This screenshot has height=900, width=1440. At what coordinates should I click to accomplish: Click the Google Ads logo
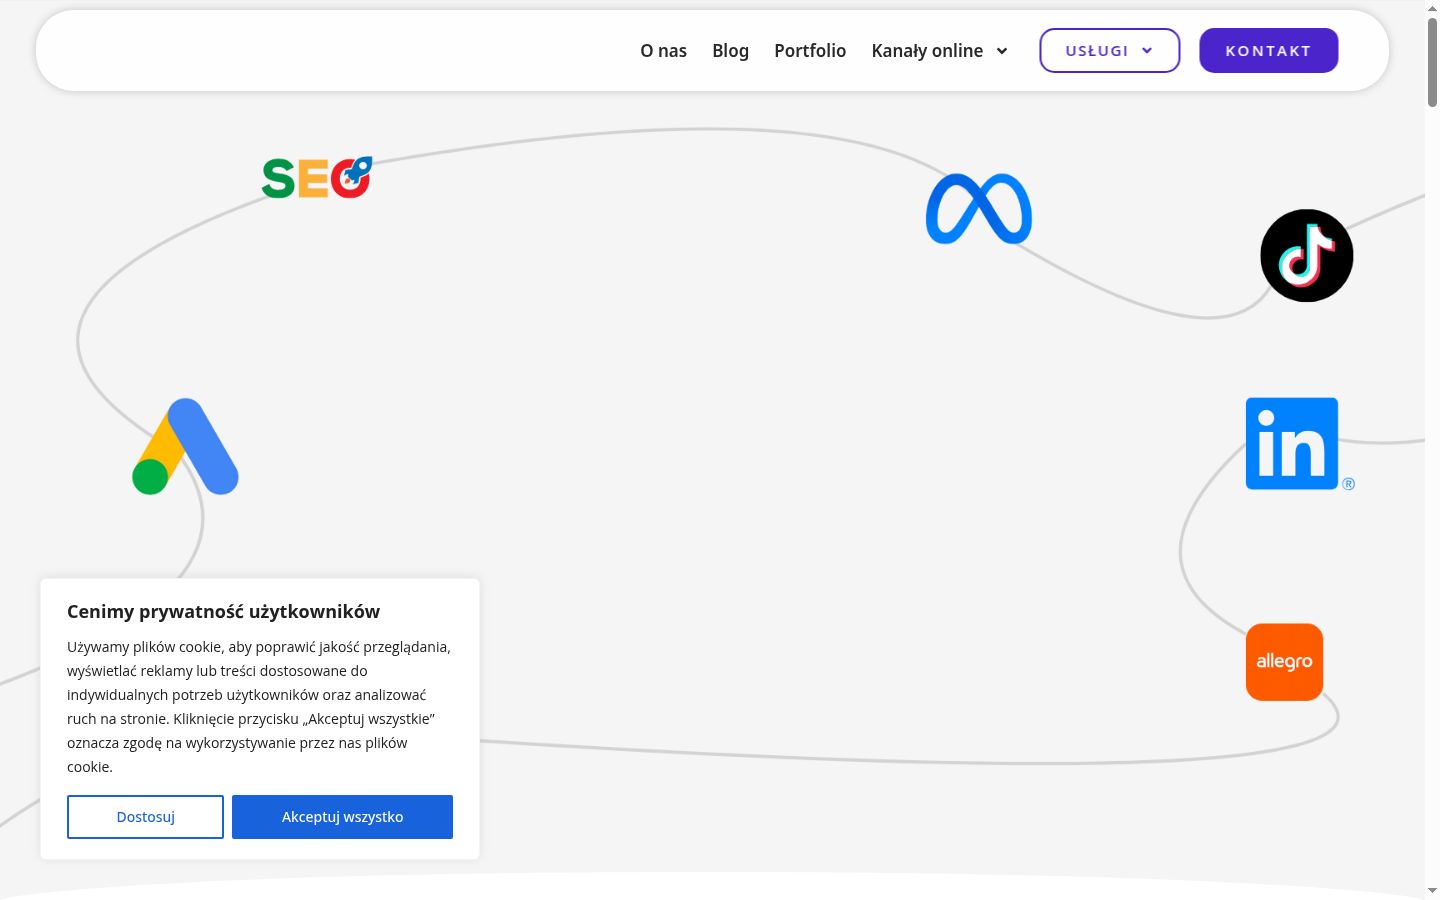point(186,446)
